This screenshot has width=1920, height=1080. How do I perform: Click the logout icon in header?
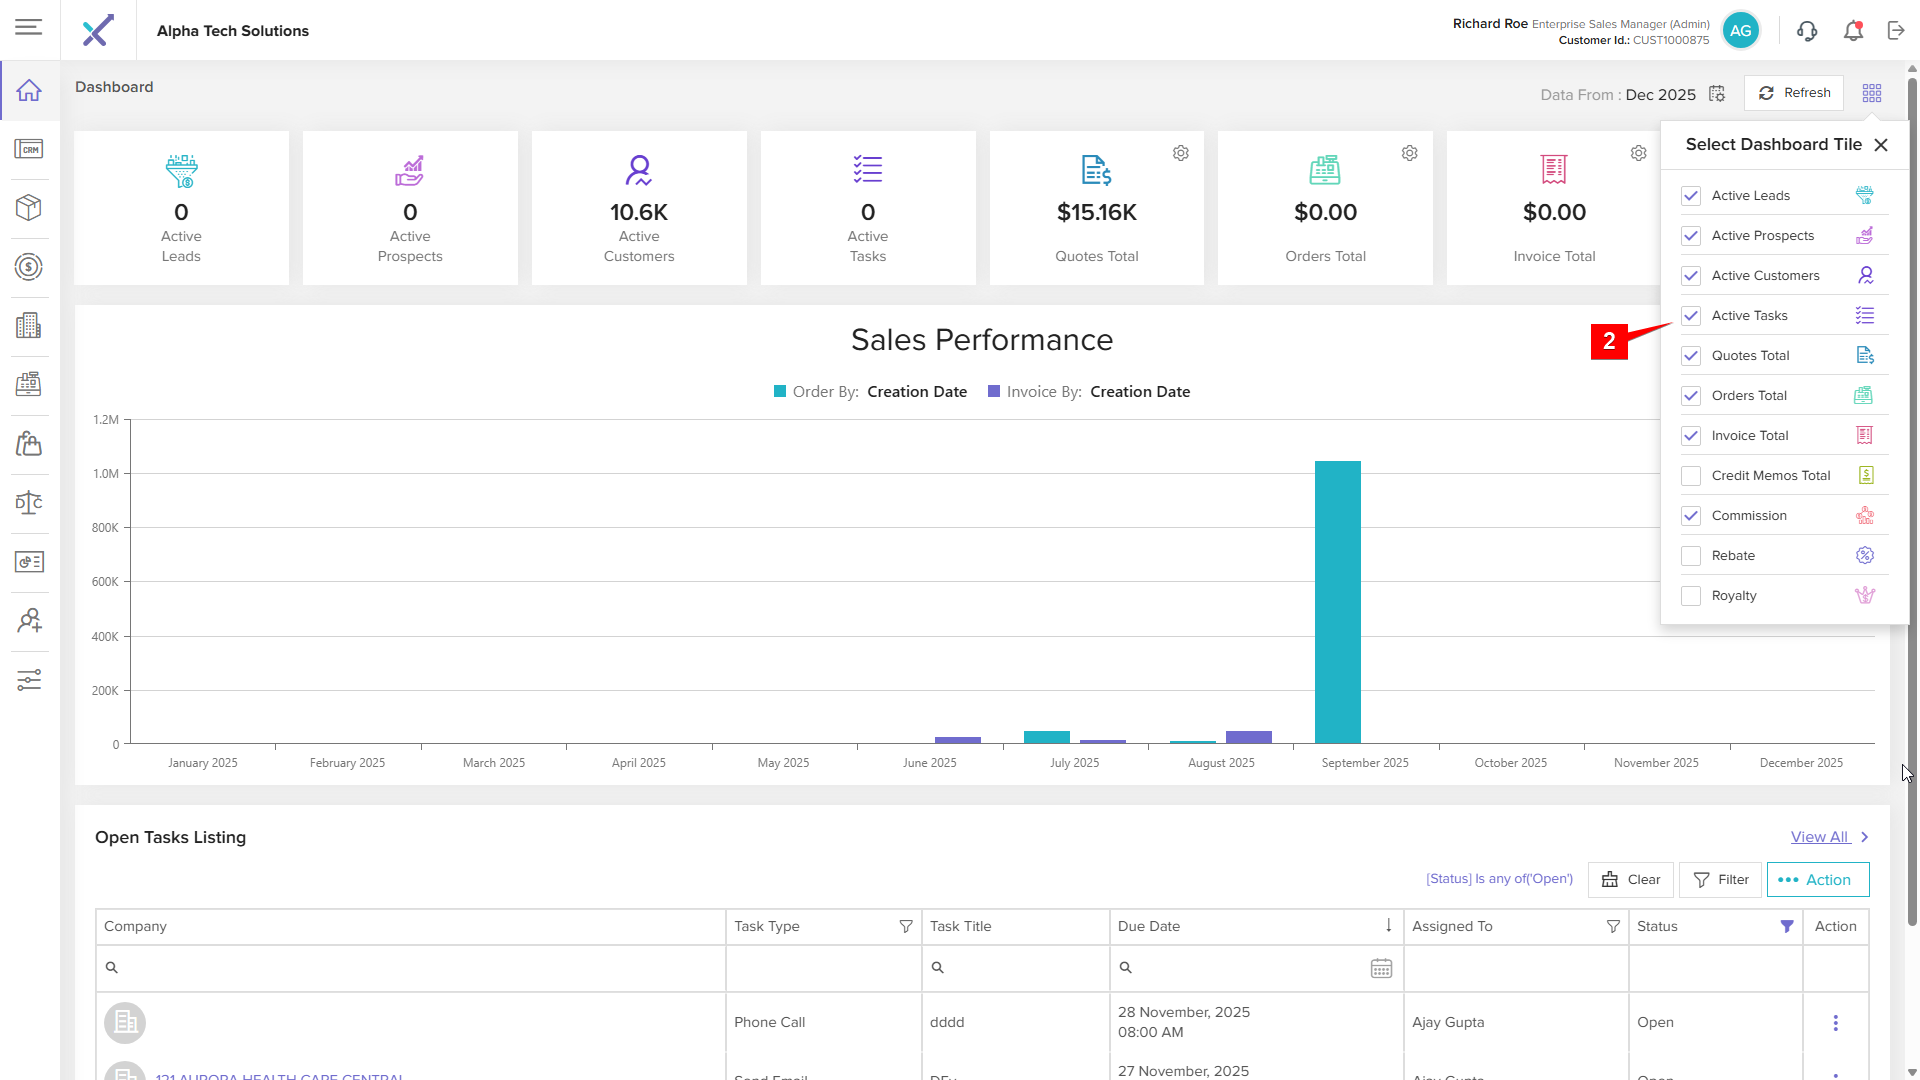(x=1896, y=31)
